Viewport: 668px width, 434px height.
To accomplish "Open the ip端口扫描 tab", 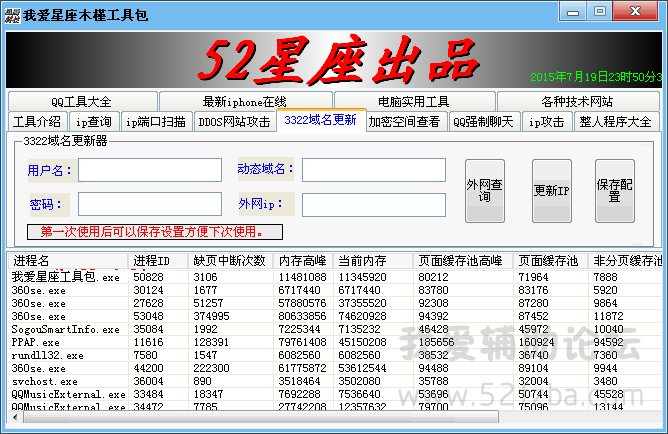I will [156, 122].
